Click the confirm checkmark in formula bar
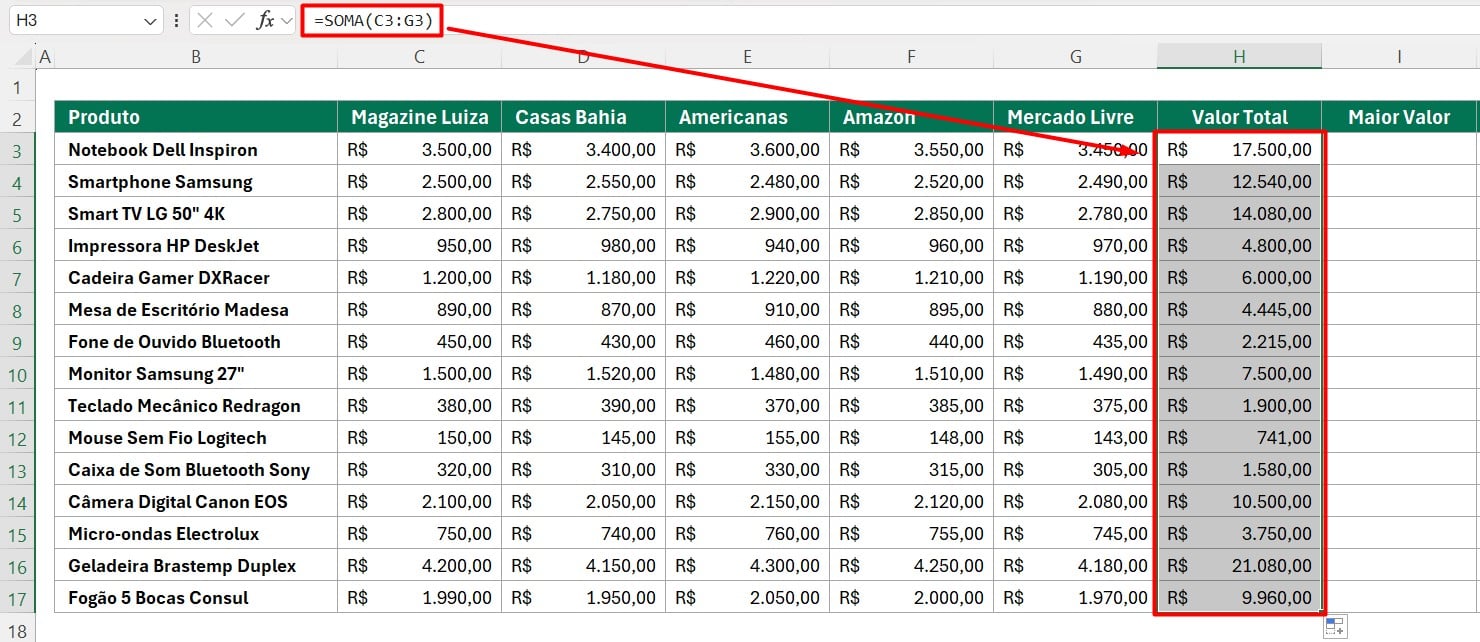This screenshot has width=1480, height=642. [235, 20]
